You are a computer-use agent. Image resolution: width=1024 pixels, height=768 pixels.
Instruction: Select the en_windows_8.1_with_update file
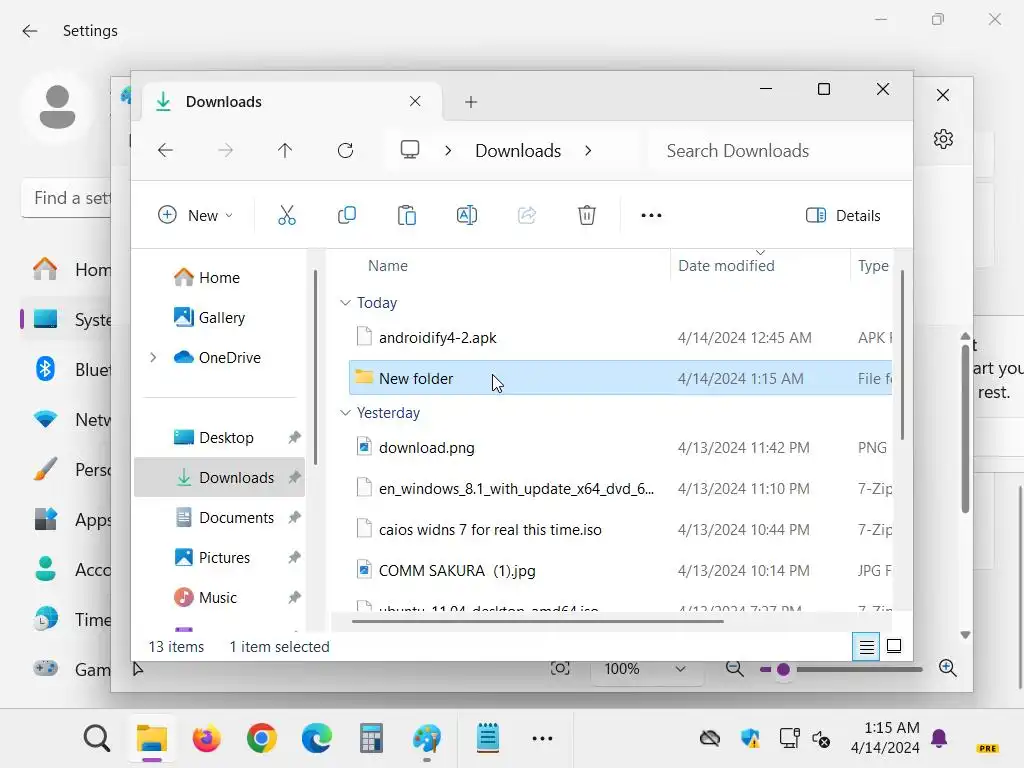point(620,488)
